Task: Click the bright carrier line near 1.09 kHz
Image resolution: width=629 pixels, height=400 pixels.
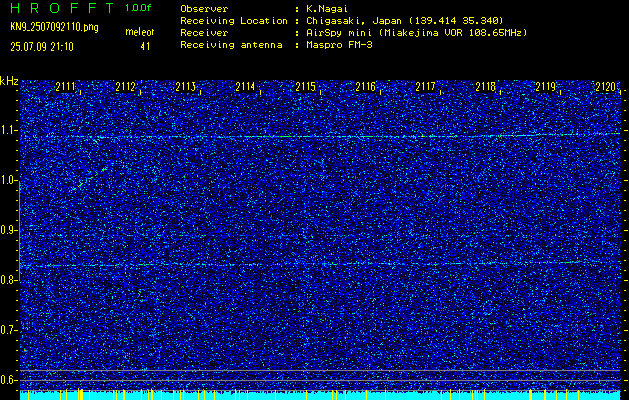Action: (x=320, y=136)
